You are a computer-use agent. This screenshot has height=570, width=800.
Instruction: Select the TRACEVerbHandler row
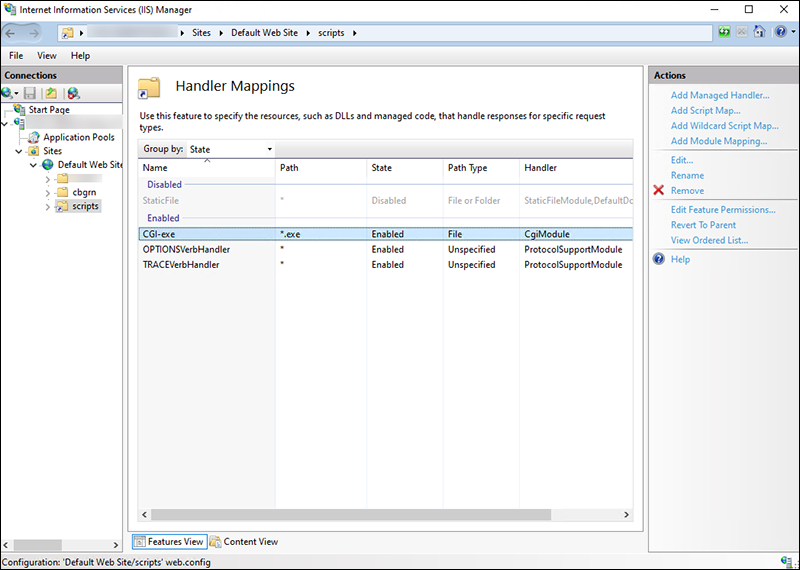tap(386, 265)
